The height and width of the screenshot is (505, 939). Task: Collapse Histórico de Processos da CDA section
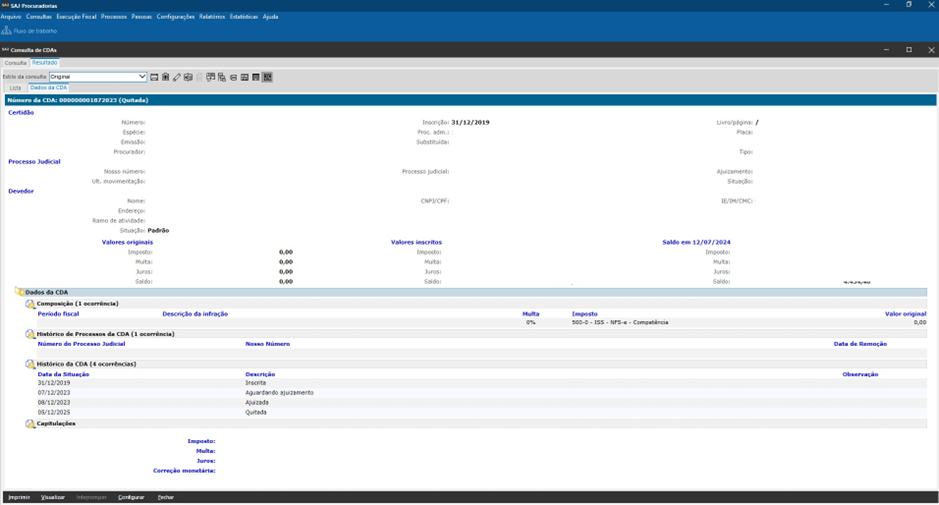(30, 334)
